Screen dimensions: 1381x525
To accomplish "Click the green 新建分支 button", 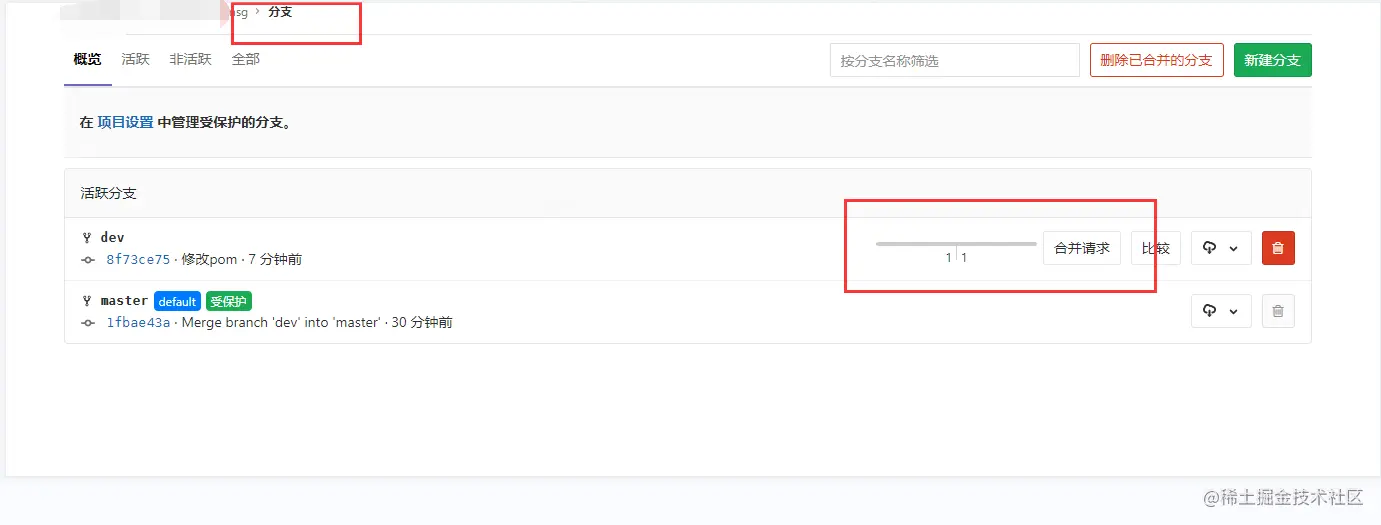I will pos(1273,60).
